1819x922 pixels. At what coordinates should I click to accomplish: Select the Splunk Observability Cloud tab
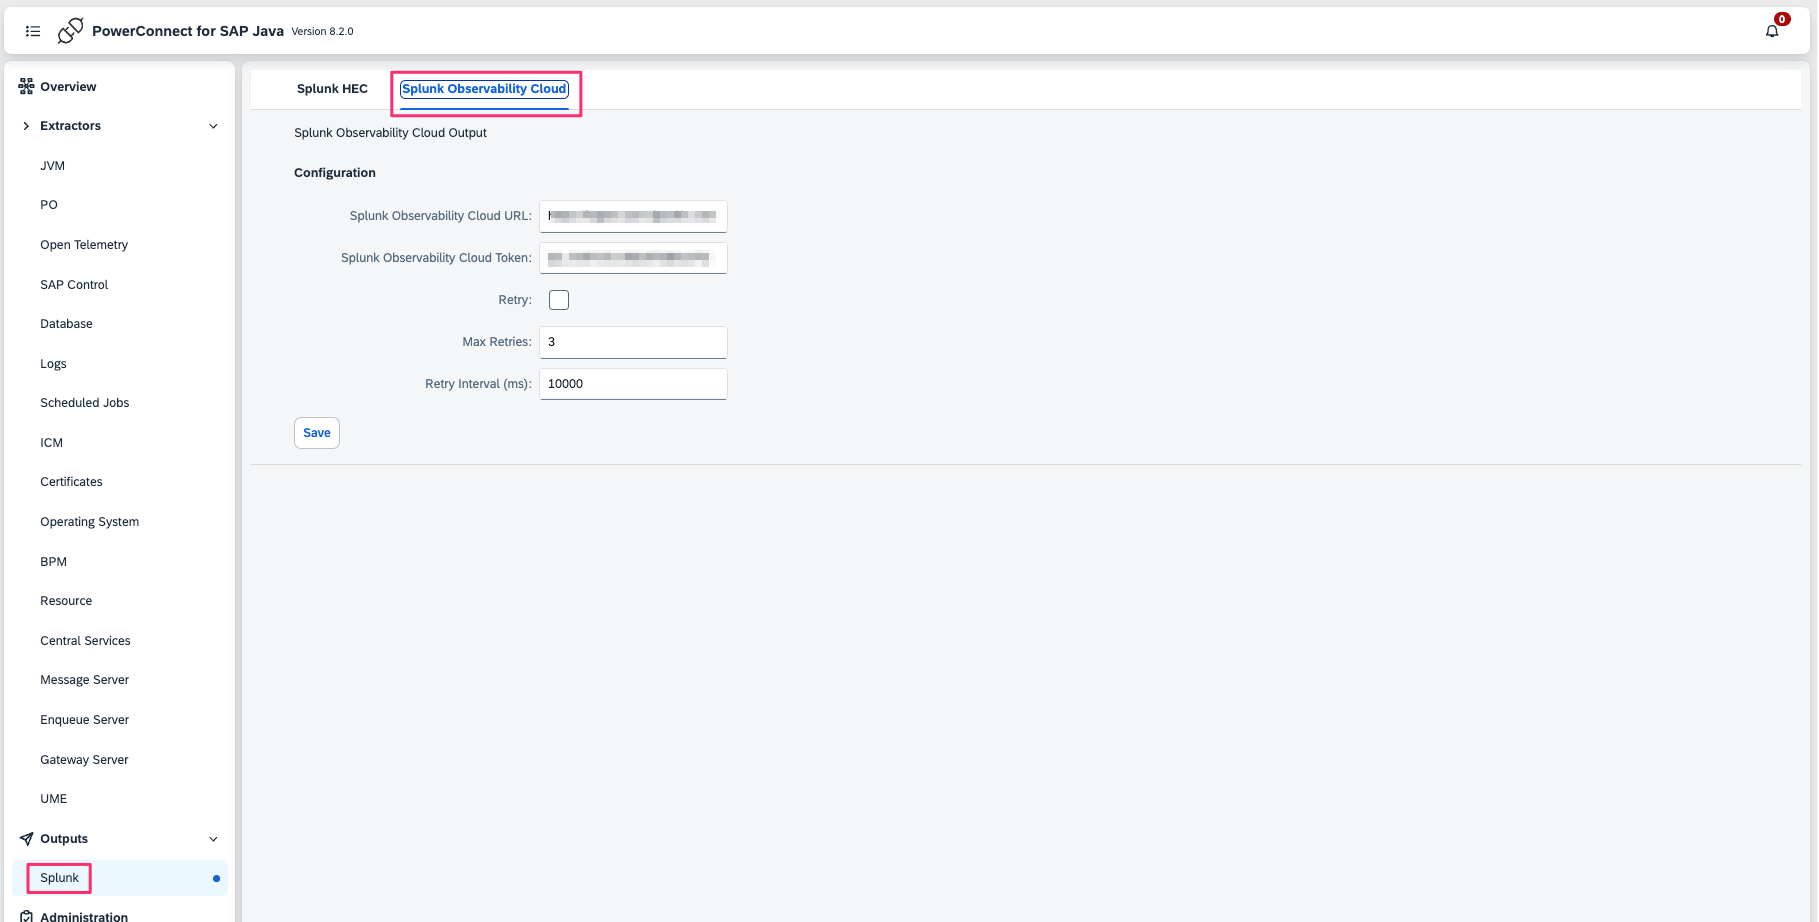tap(484, 89)
